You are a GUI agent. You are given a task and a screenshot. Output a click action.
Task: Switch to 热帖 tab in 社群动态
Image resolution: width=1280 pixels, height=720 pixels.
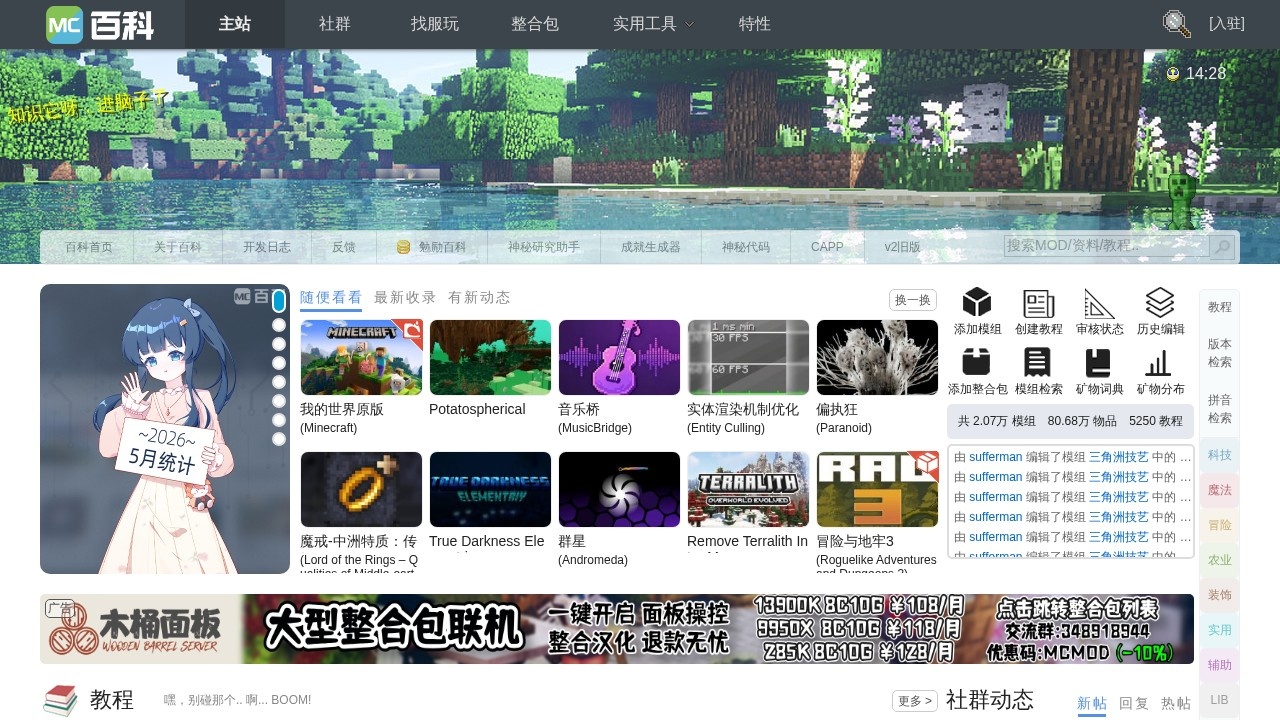click(x=1176, y=704)
